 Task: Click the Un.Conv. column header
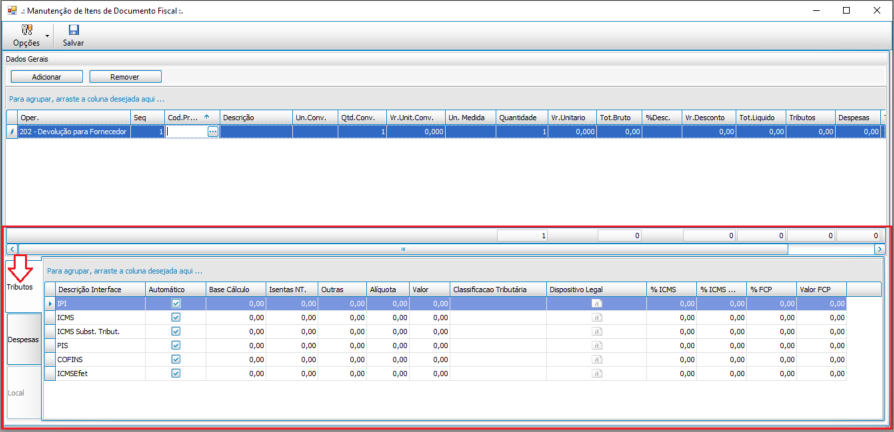pos(315,117)
